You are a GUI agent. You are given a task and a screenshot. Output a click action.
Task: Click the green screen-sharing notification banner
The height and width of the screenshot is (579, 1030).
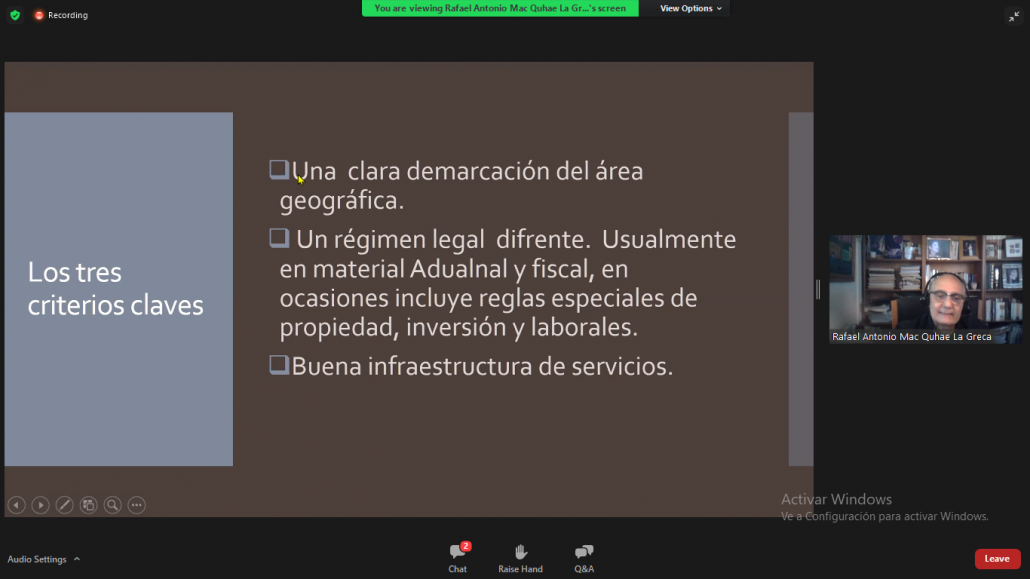tap(500, 9)
